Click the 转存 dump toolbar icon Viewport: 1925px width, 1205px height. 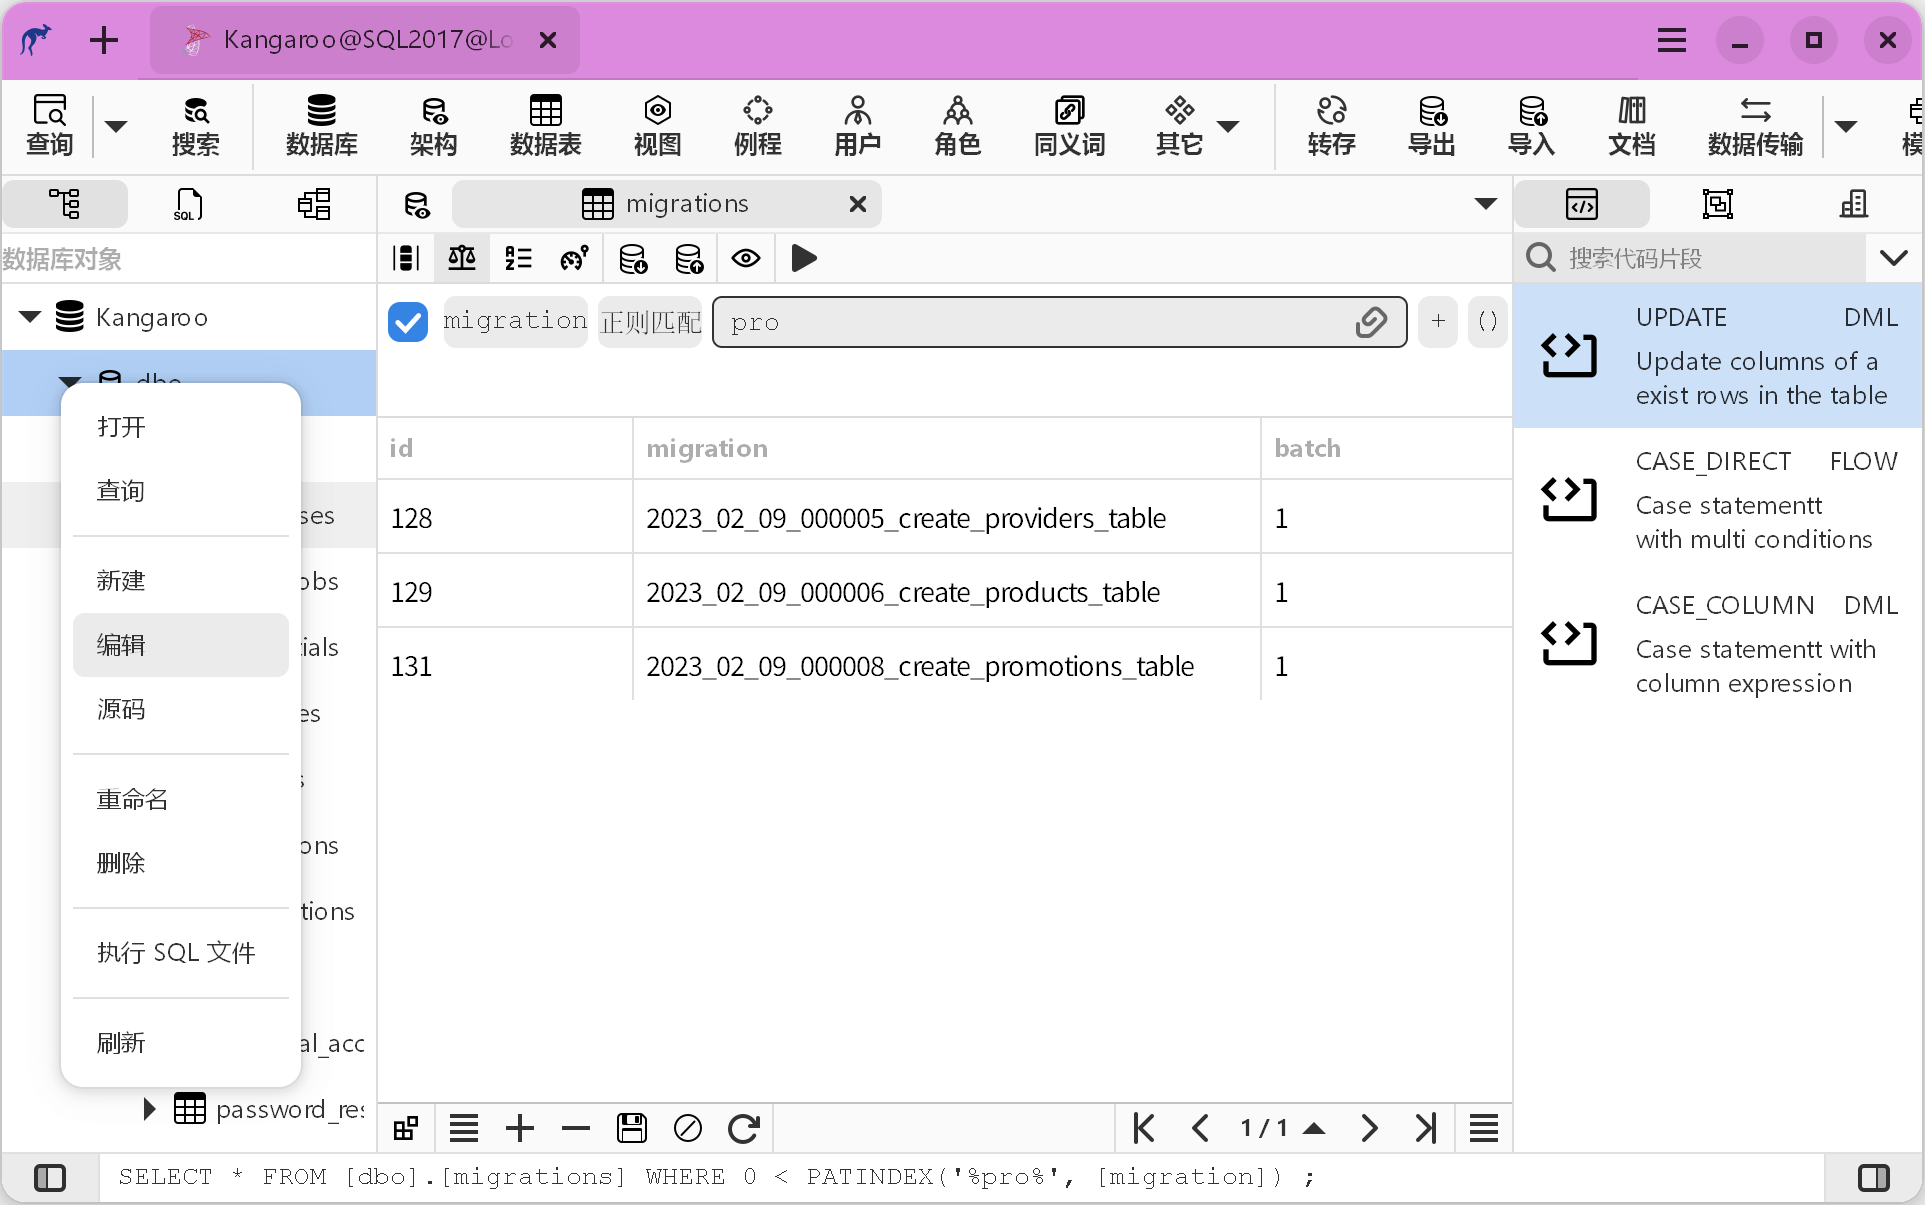coord(1331,126)
